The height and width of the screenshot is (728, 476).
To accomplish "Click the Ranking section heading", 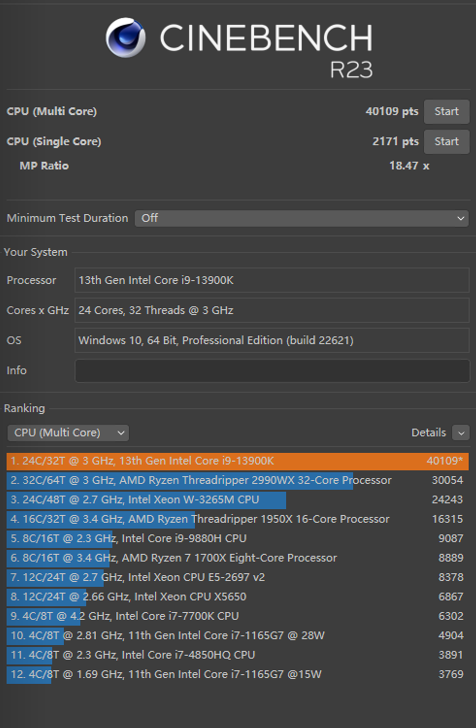I will coord(25,409).
